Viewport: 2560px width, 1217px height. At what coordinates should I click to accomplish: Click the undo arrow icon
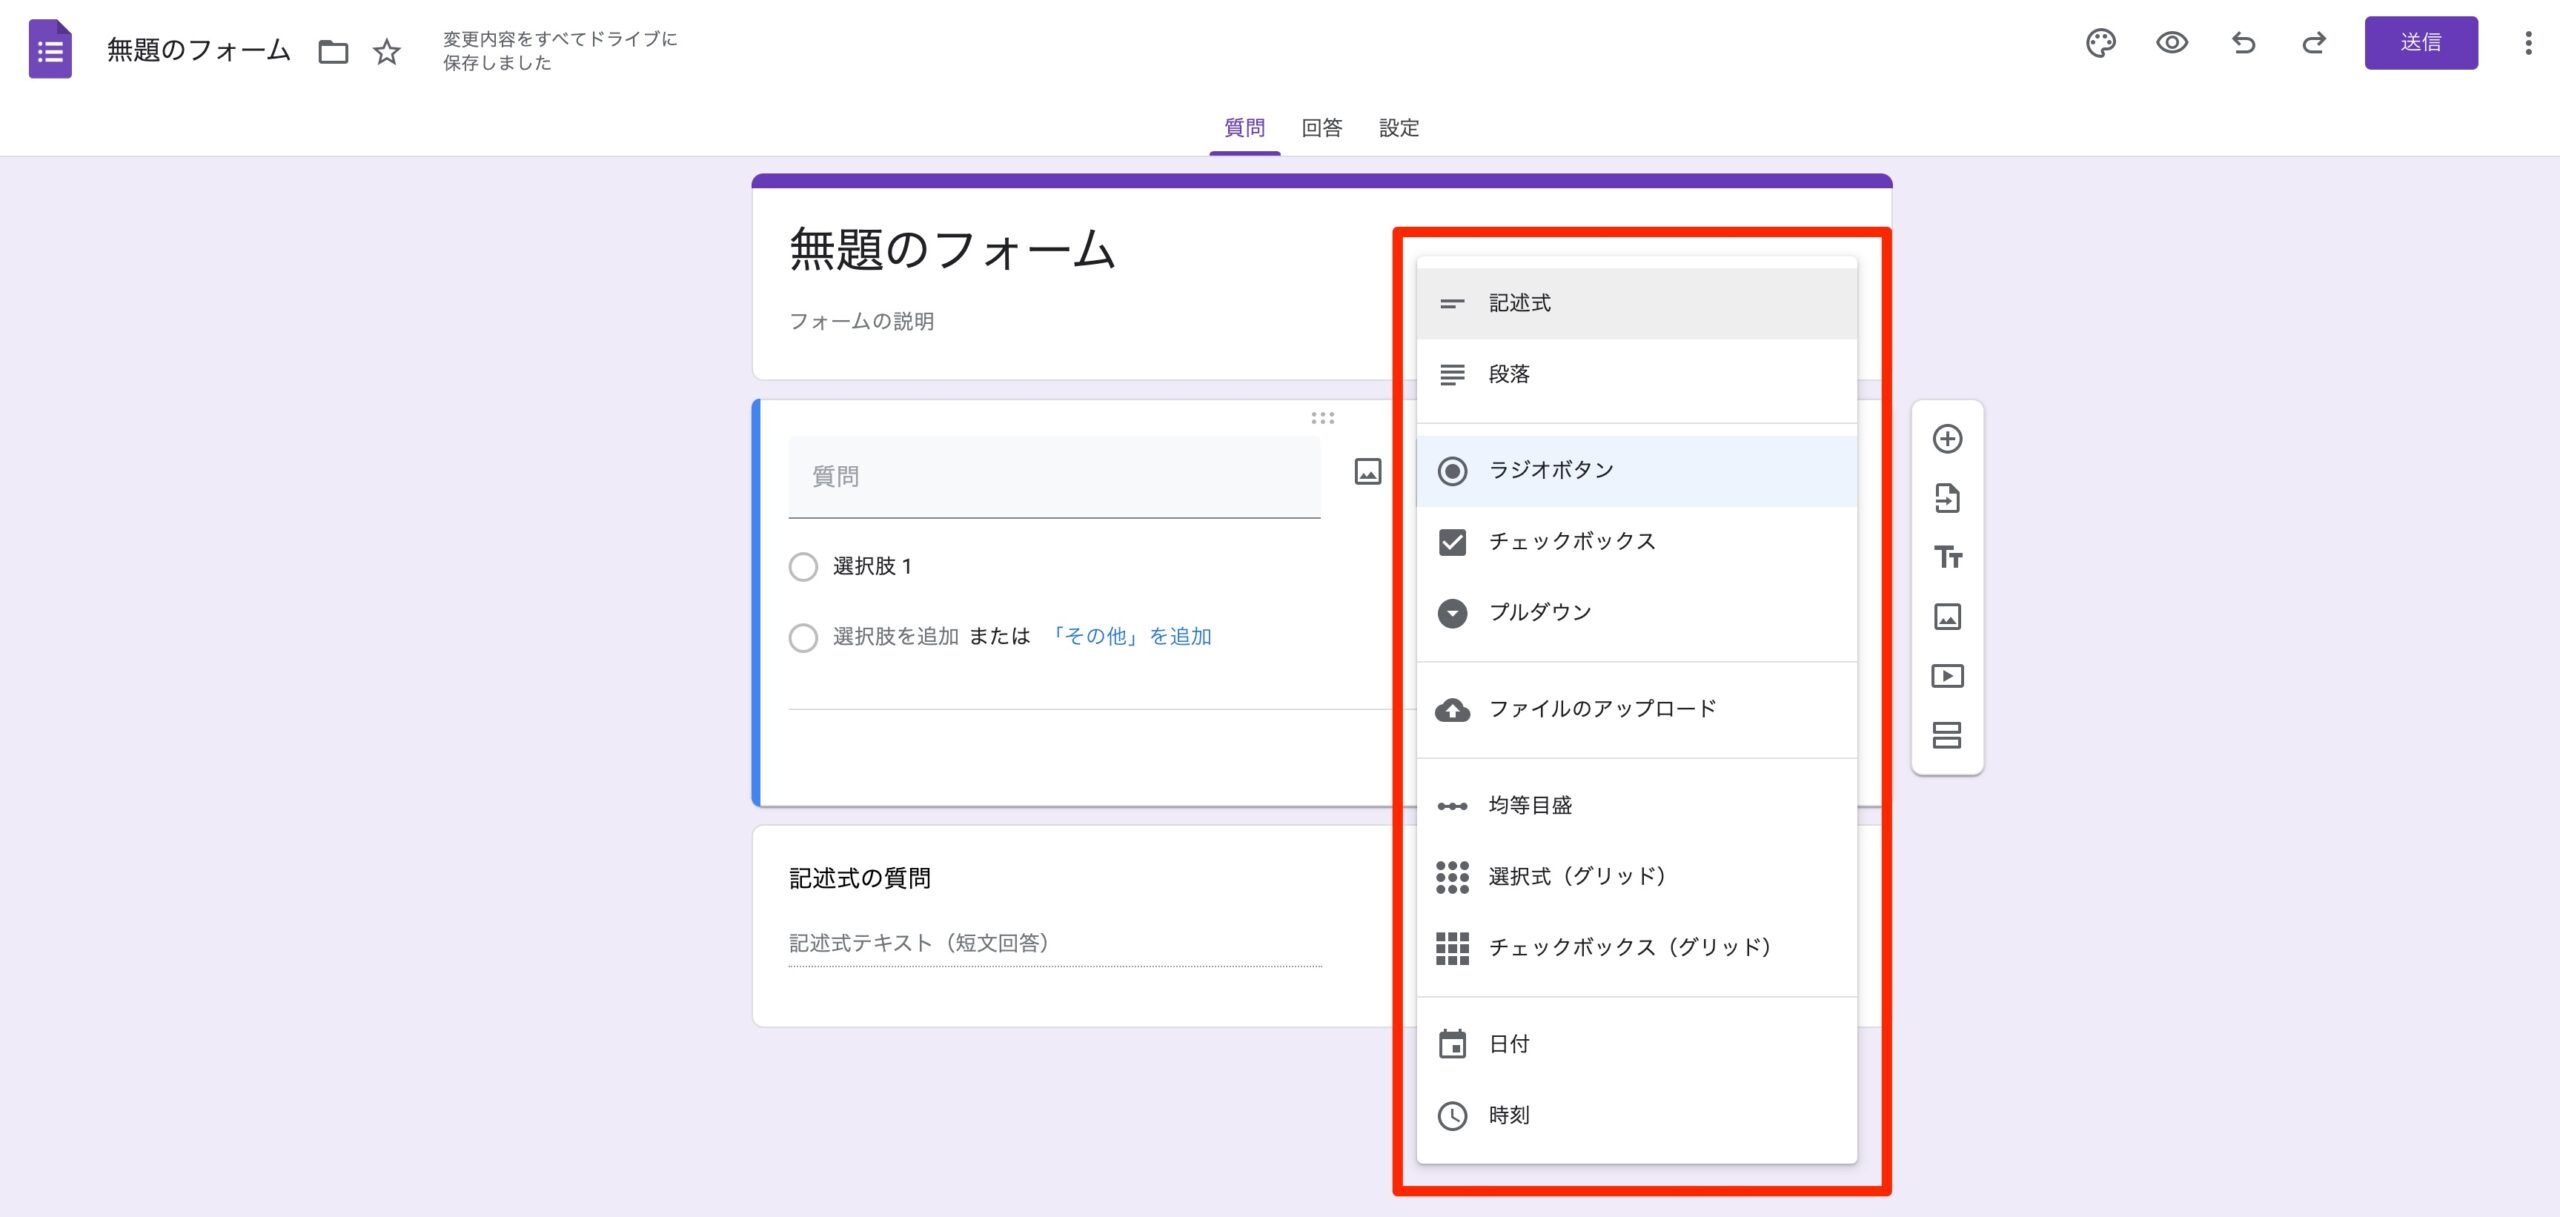[2242, 44]
